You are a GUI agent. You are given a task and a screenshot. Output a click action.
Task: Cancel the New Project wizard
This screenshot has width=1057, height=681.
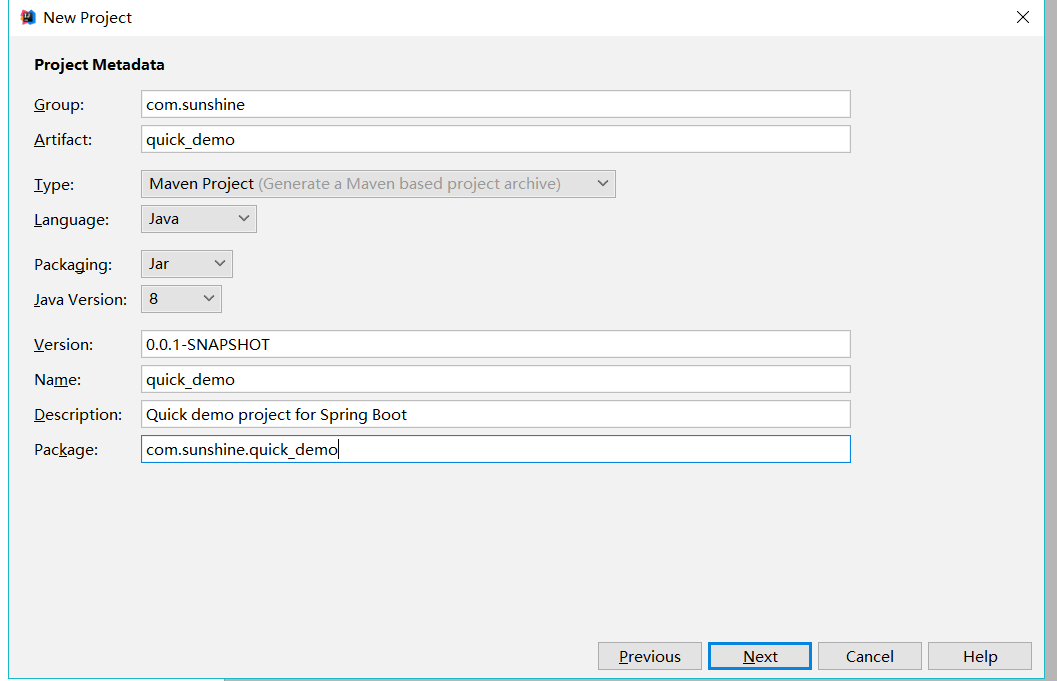[870, 656]
